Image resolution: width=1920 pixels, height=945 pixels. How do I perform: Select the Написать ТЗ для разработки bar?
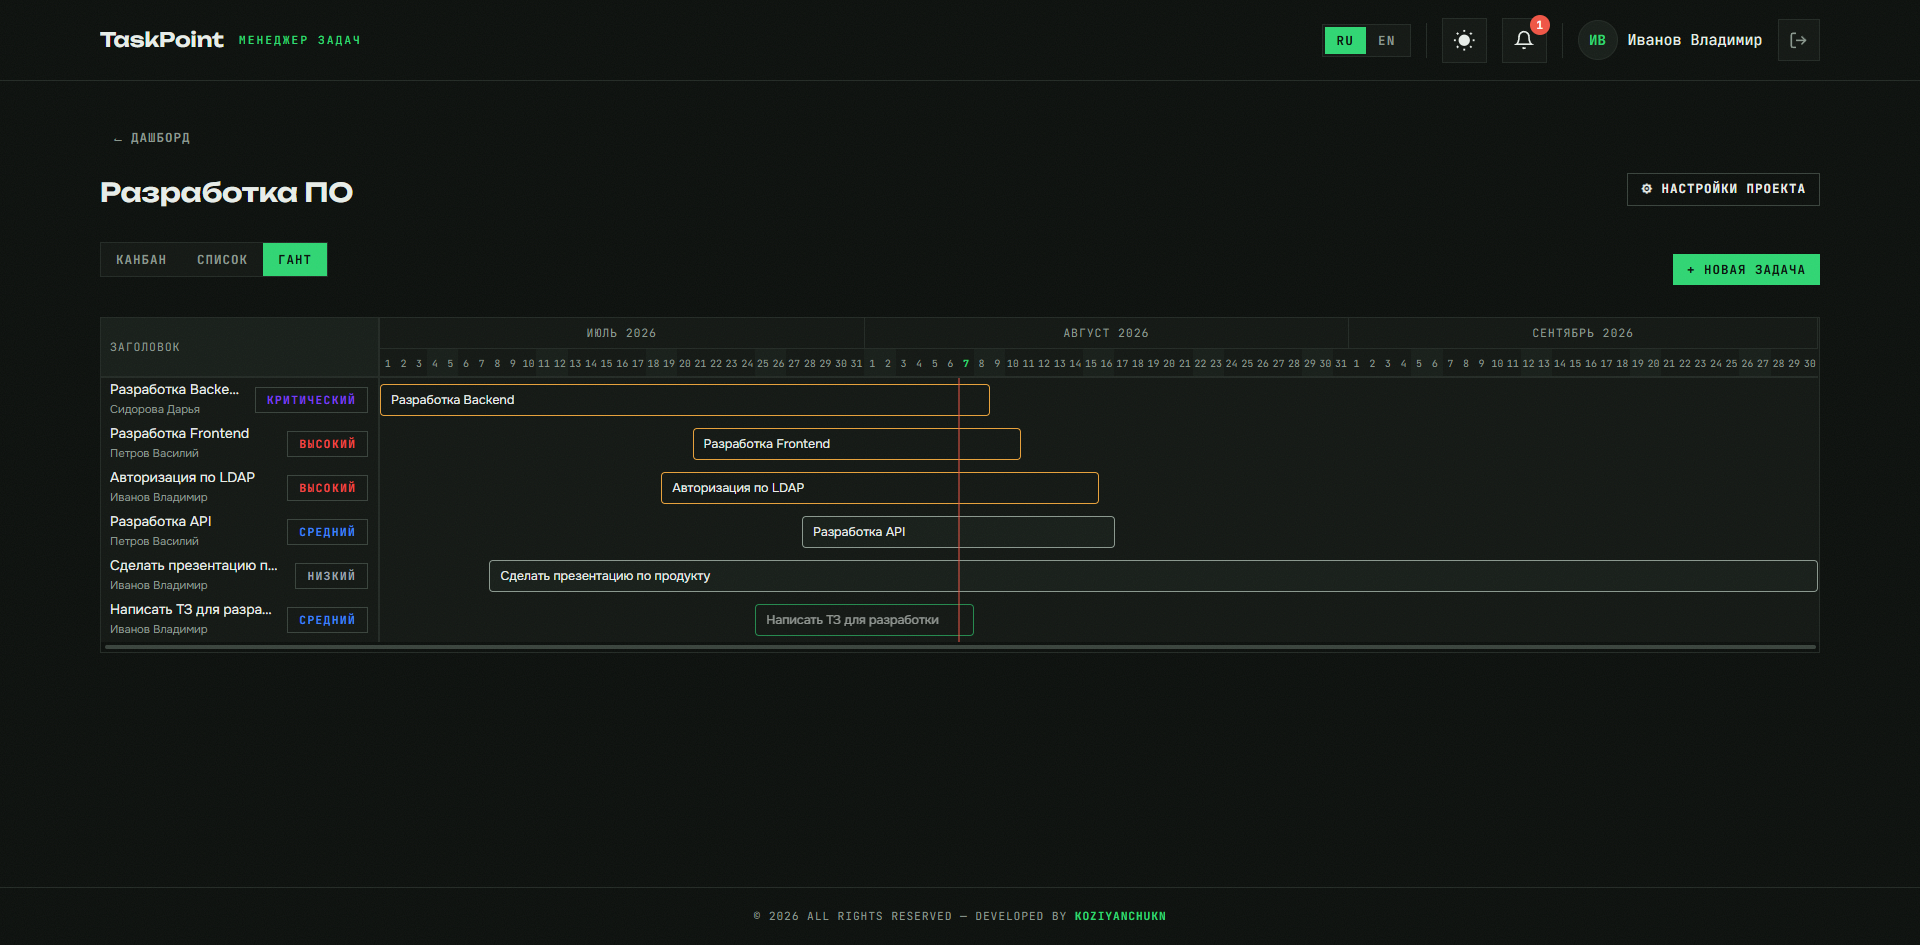click(x=864, y=620)
